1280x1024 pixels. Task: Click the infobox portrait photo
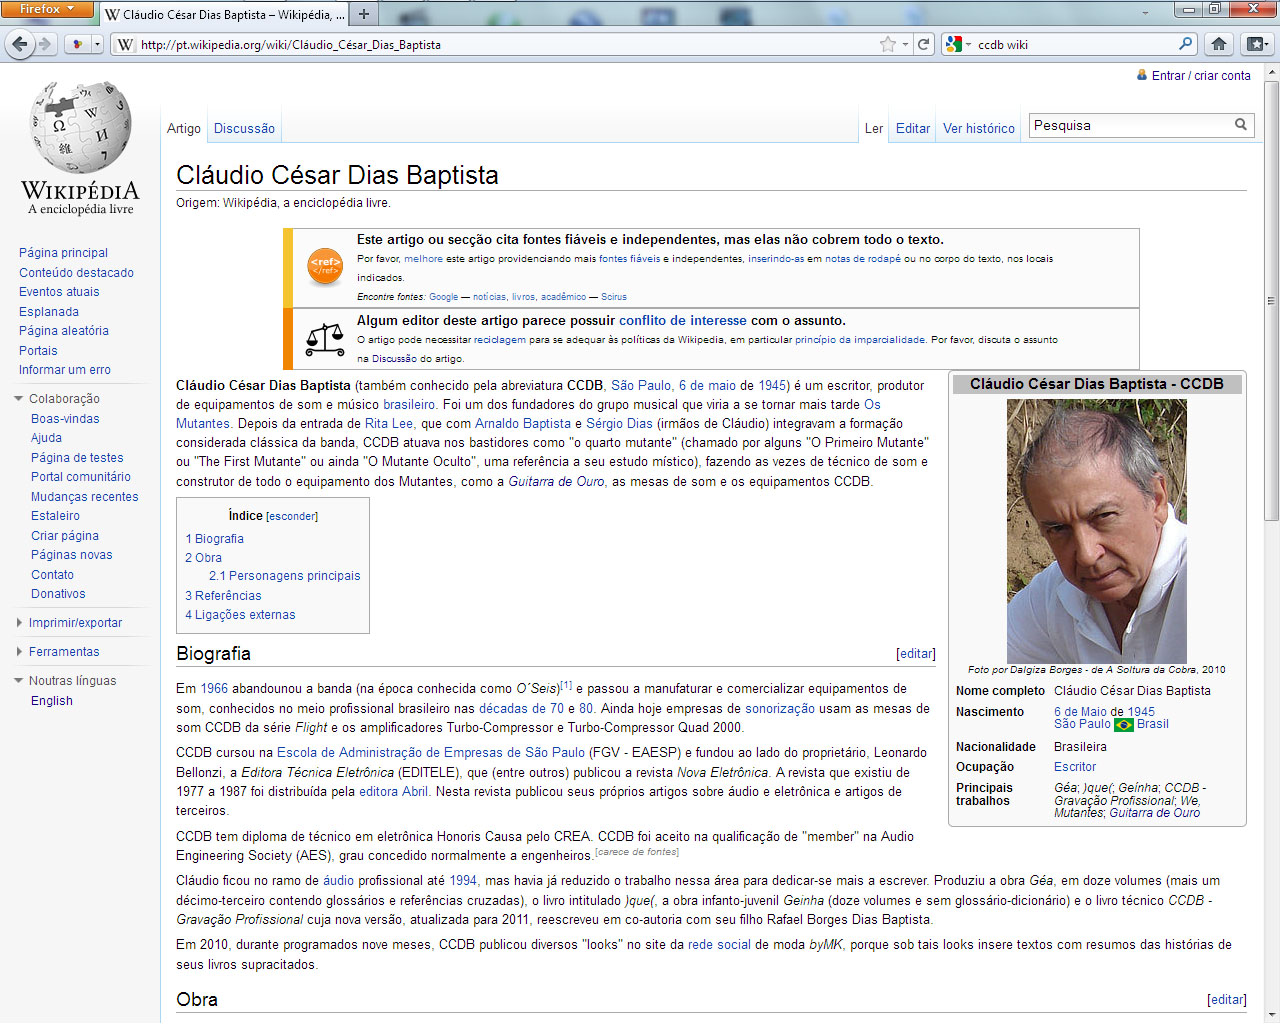[1096, 530]
